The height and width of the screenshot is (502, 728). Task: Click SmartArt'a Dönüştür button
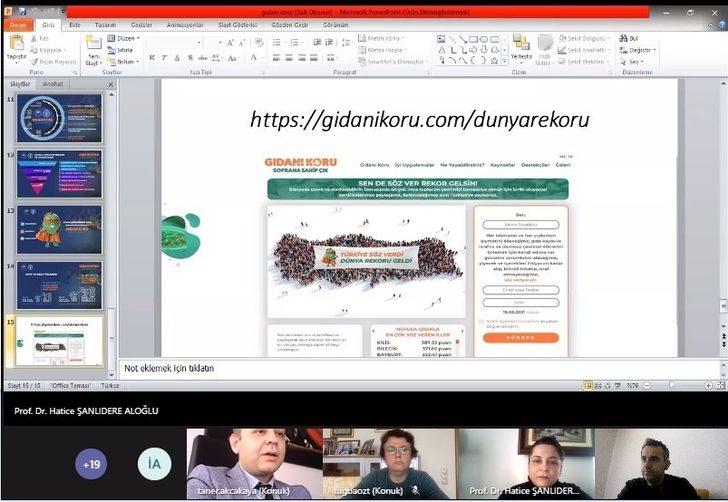(x=391, y=61)
